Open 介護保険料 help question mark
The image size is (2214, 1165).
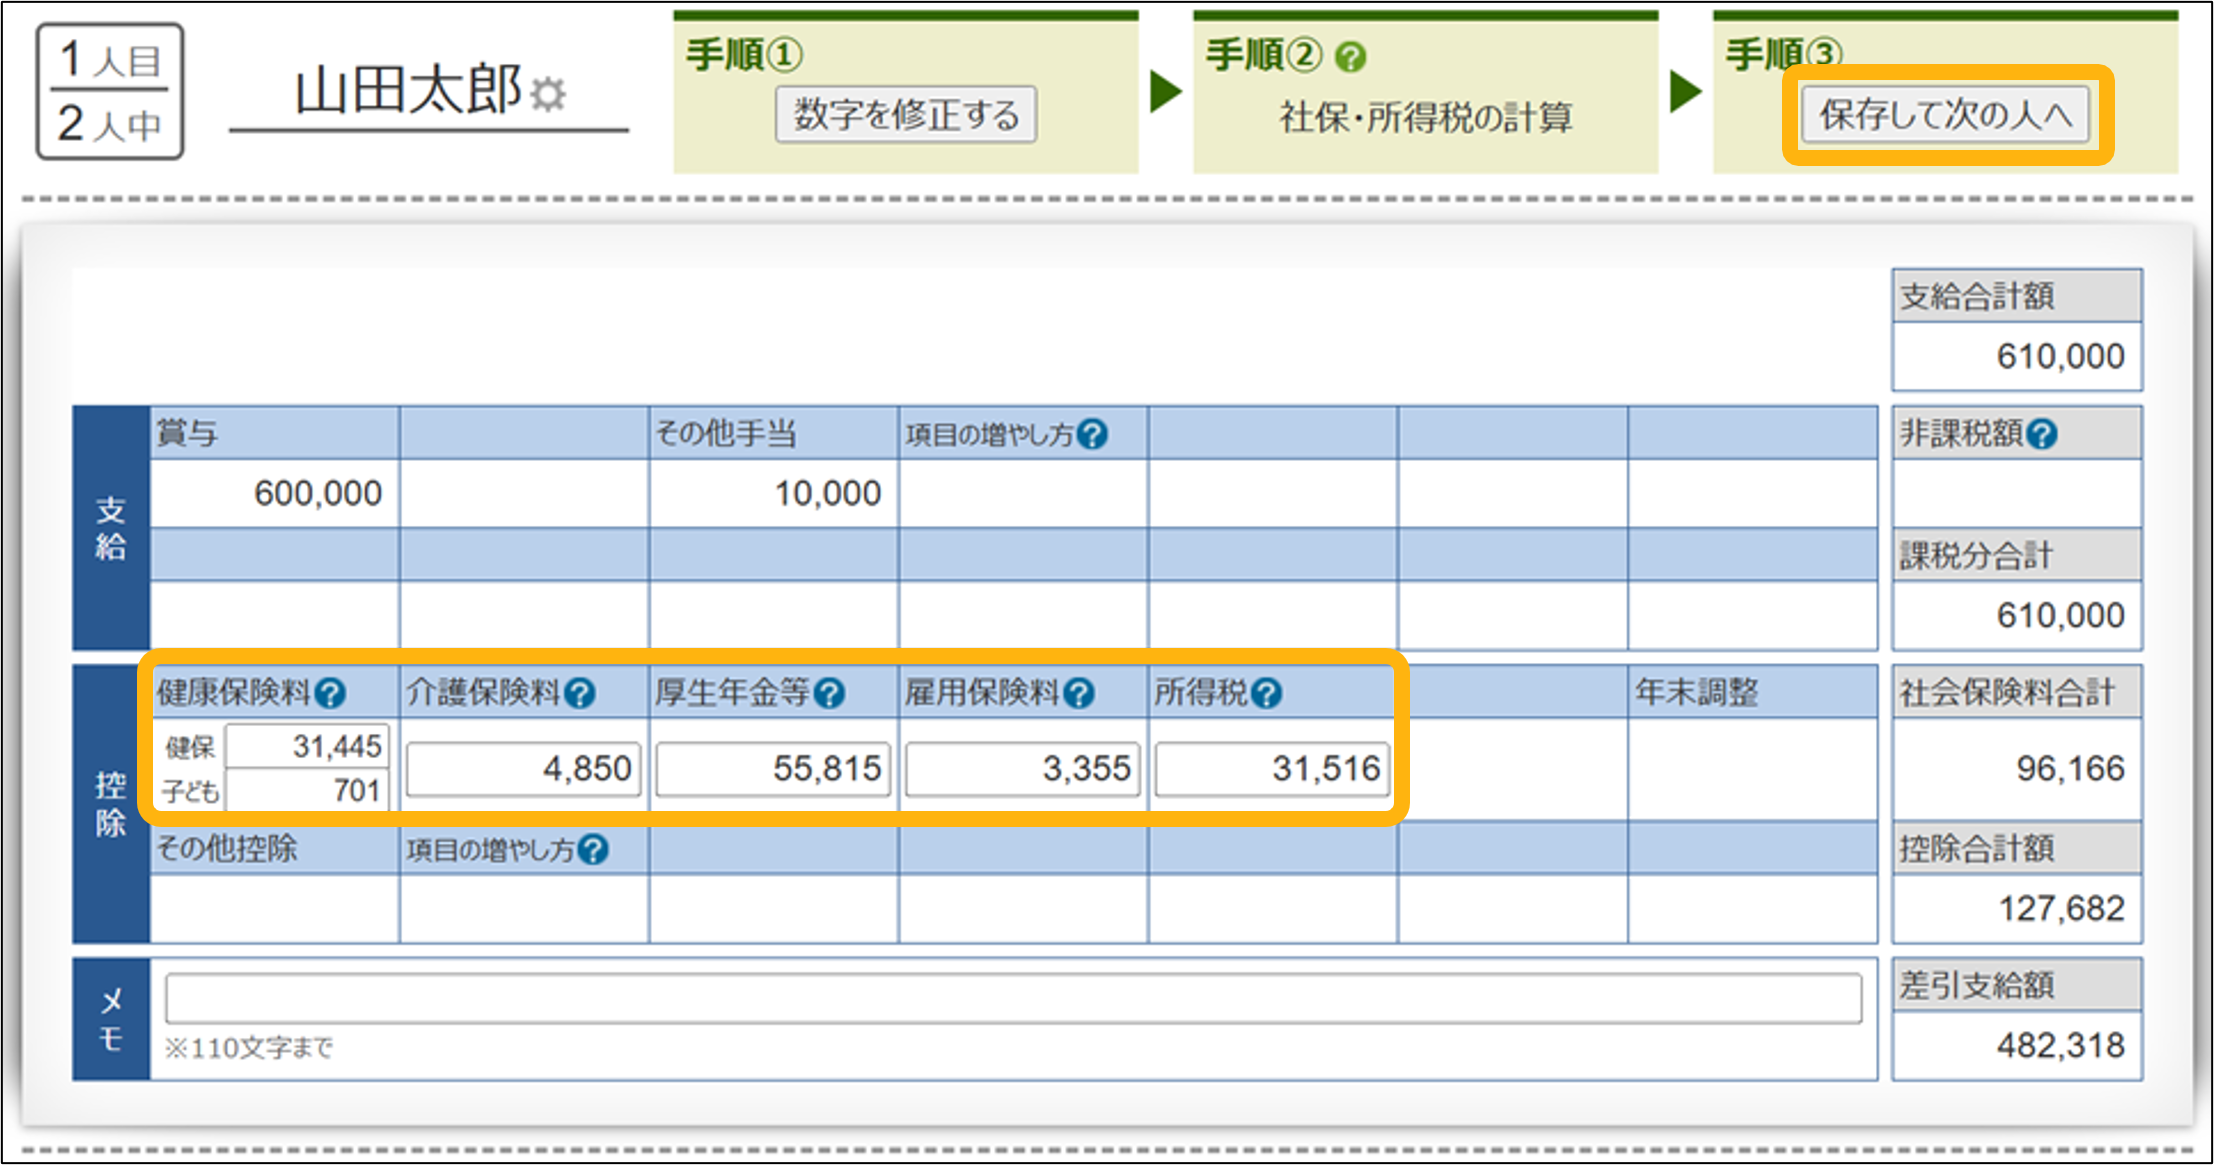tap(579, 693)
